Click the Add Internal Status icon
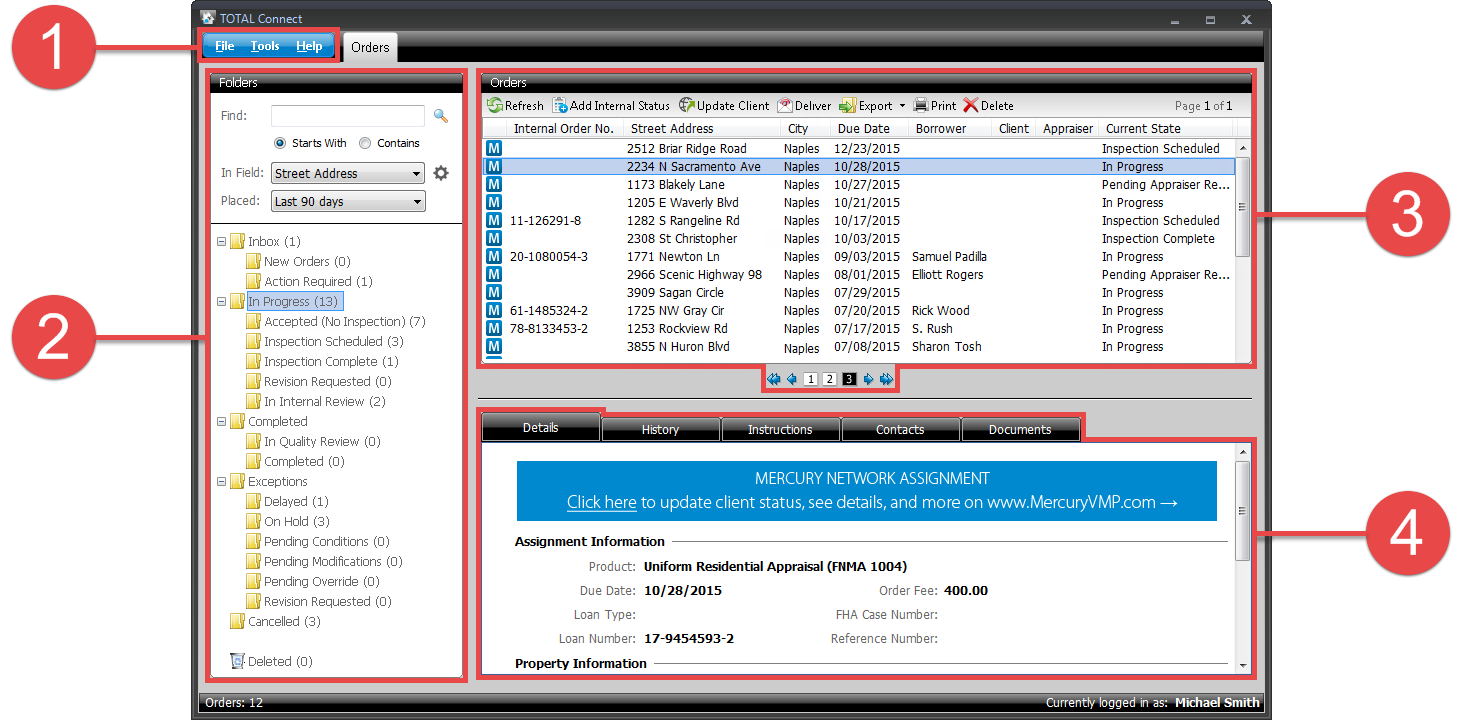 (x=560, y=105)
